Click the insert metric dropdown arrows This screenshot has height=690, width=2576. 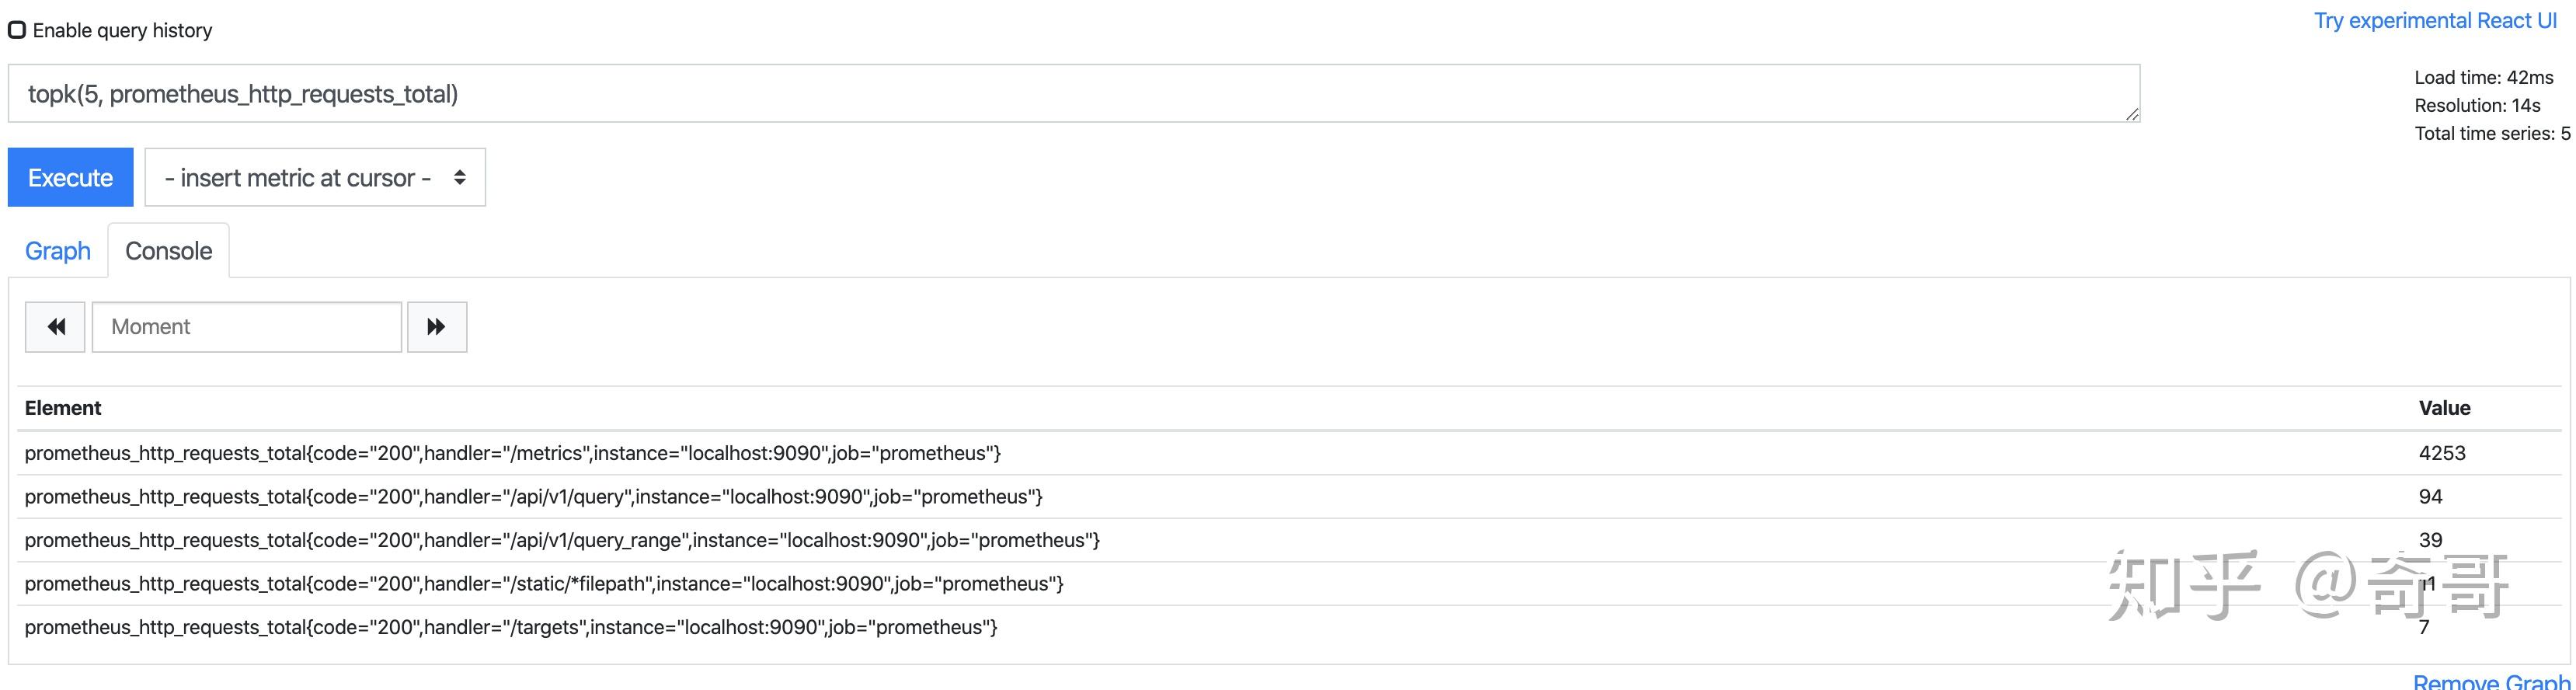[x=459, y=177]
